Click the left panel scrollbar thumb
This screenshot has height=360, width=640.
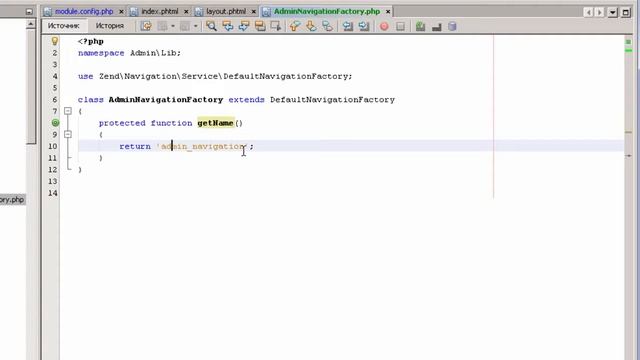click(31, 87)
